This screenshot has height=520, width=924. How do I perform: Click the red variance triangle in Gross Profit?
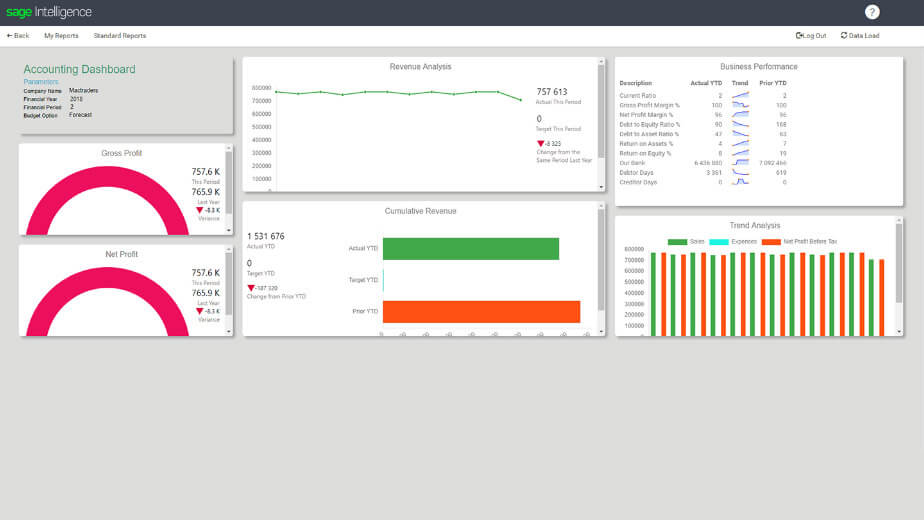(199, 210)
